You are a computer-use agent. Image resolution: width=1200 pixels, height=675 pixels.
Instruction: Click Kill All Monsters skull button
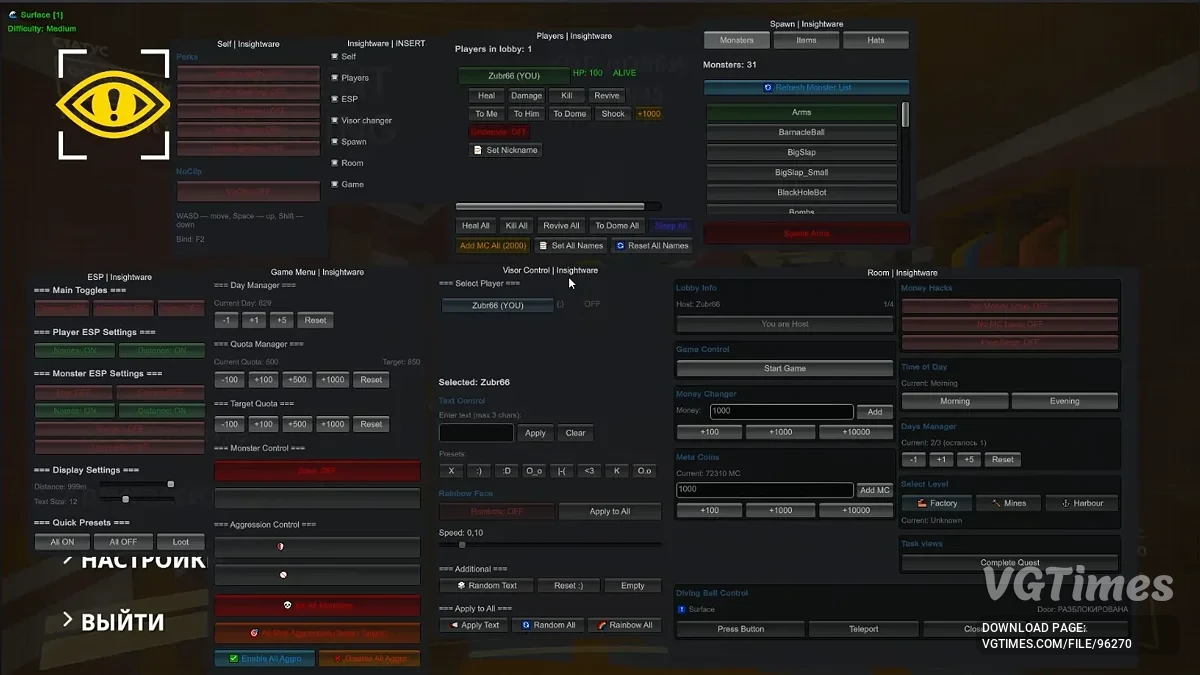point(317,606)
